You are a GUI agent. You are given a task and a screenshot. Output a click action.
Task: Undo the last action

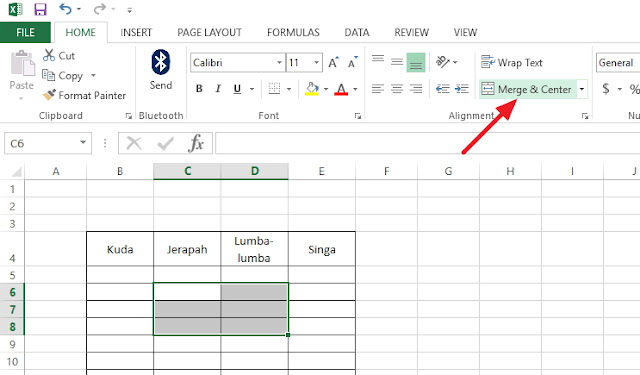pyautogui.click(x=65, y=9)
